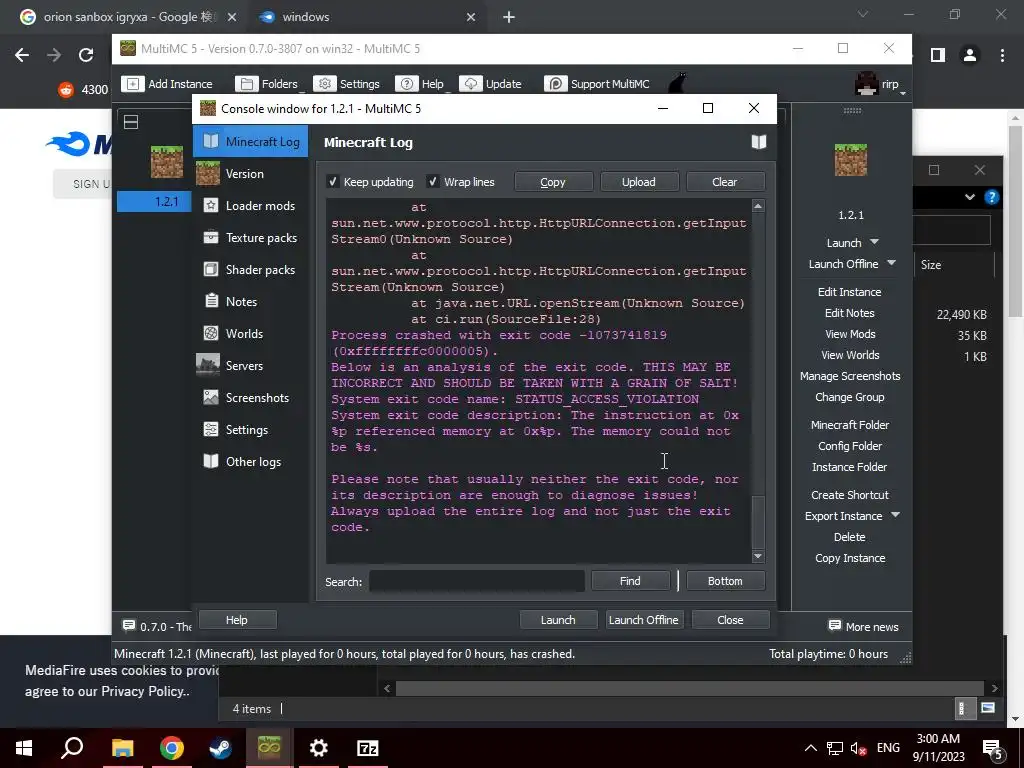Screen dimensions: 1024x768
Task: Open instance Settings page in console sidebar
Action: [250, 429]
